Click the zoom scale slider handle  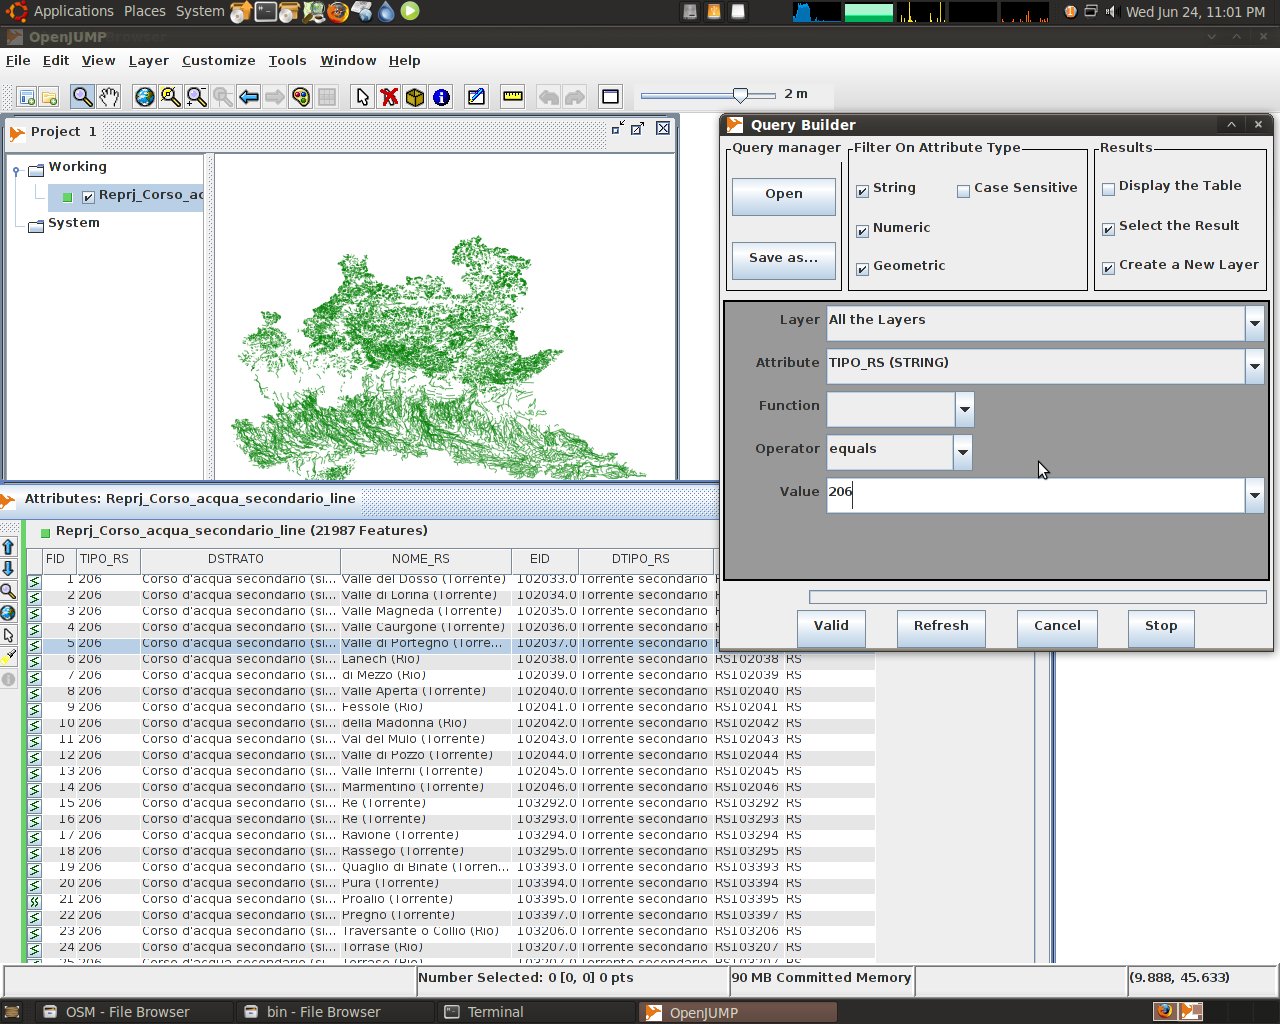click(740, 95)
